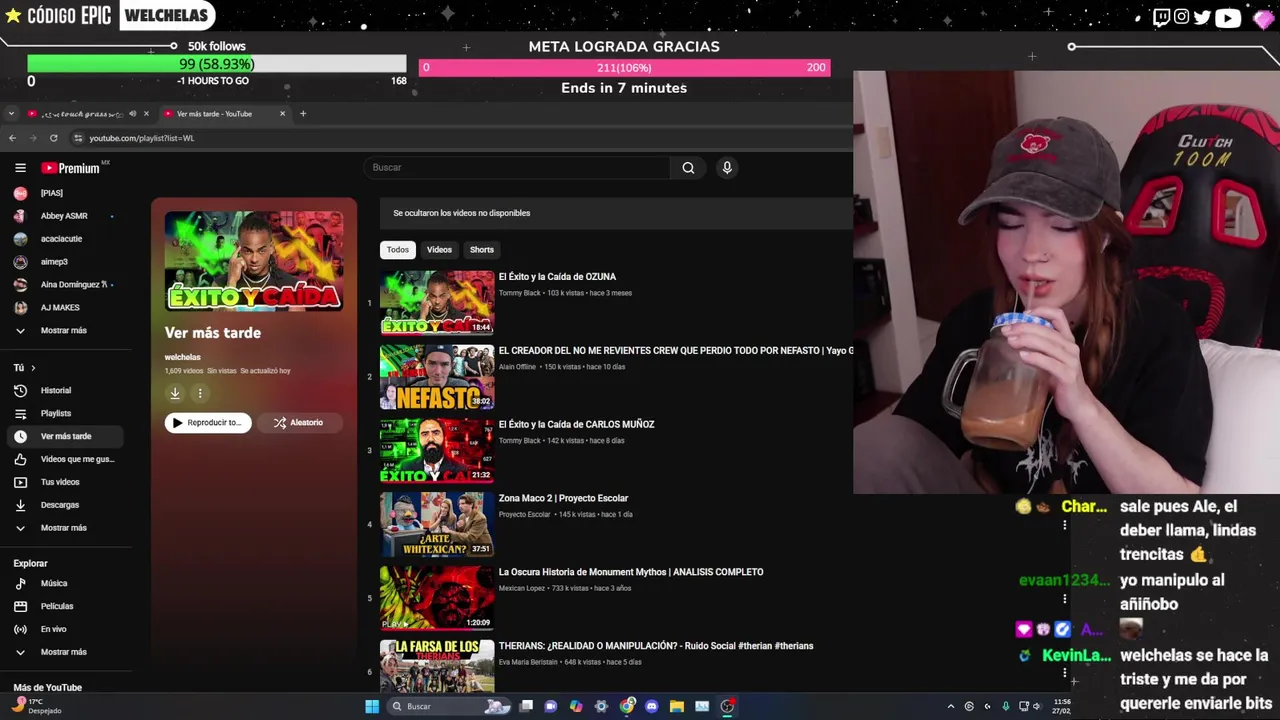Open File Explorer from taskbar
Image resolution: width=1280 pixels, height=720 pixels.
tap(677, 706)
